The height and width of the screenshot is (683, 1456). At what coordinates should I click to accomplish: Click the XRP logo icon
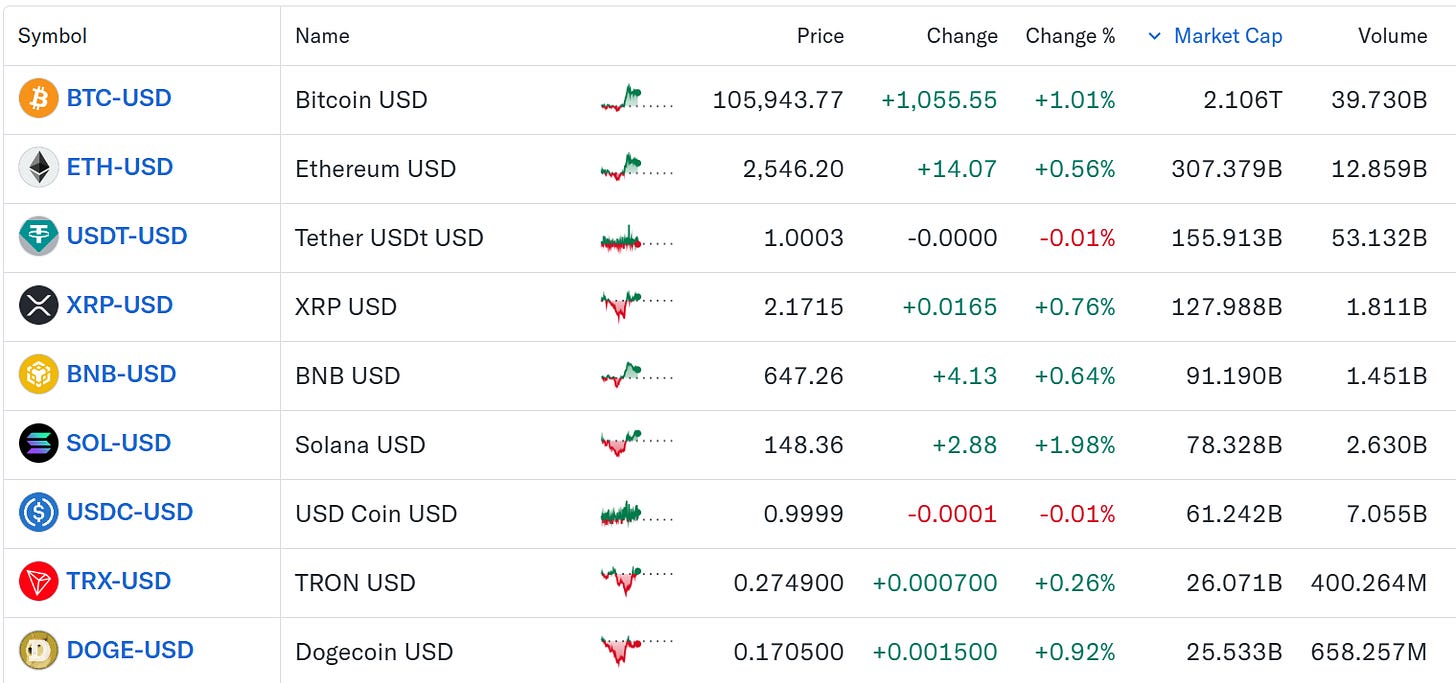(x=39, y=305)
